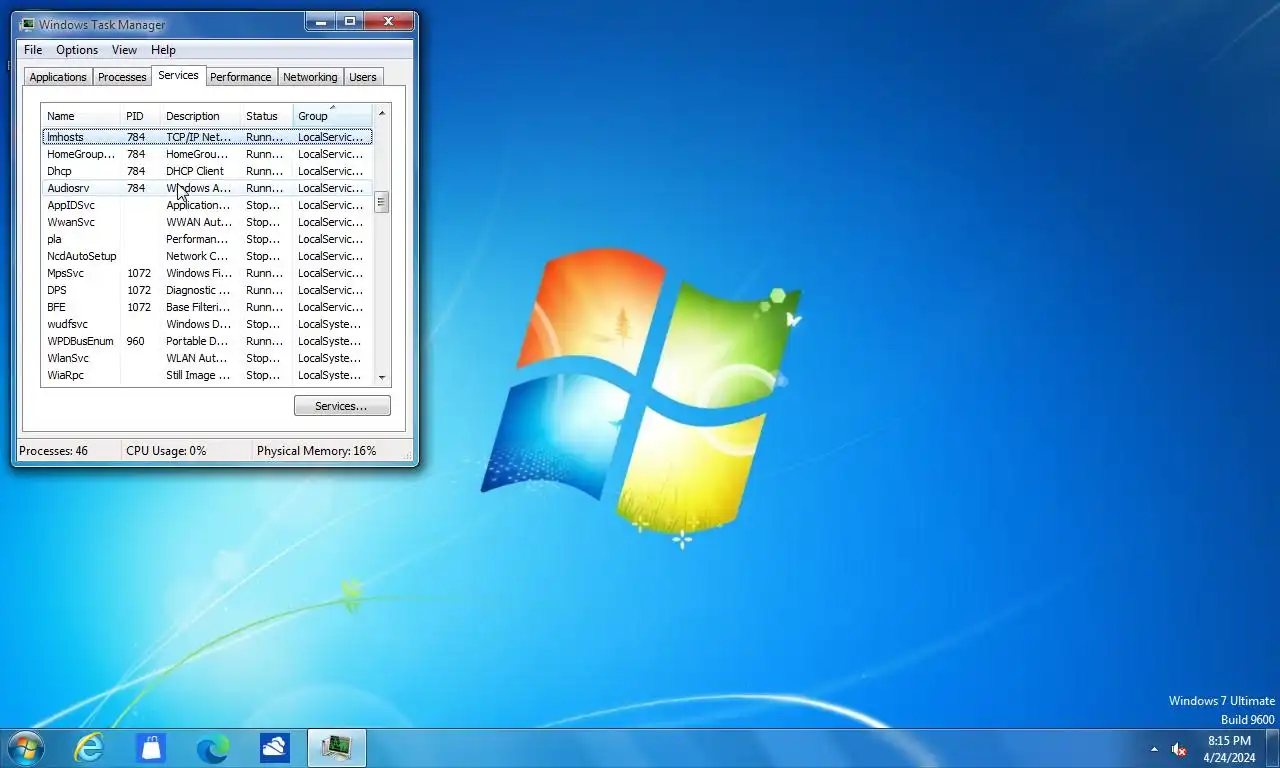Viewport: 1280px width, 768px height.
Task: Select the HomeGroup service row
Action: 207,154
